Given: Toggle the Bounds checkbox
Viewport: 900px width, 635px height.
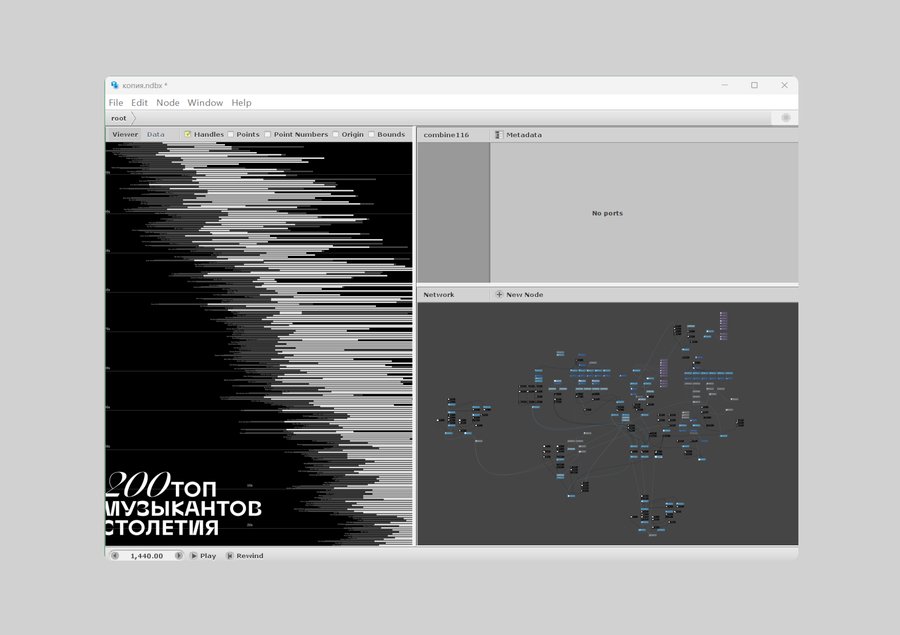Looking at the screenshot, I should (372, 134).
